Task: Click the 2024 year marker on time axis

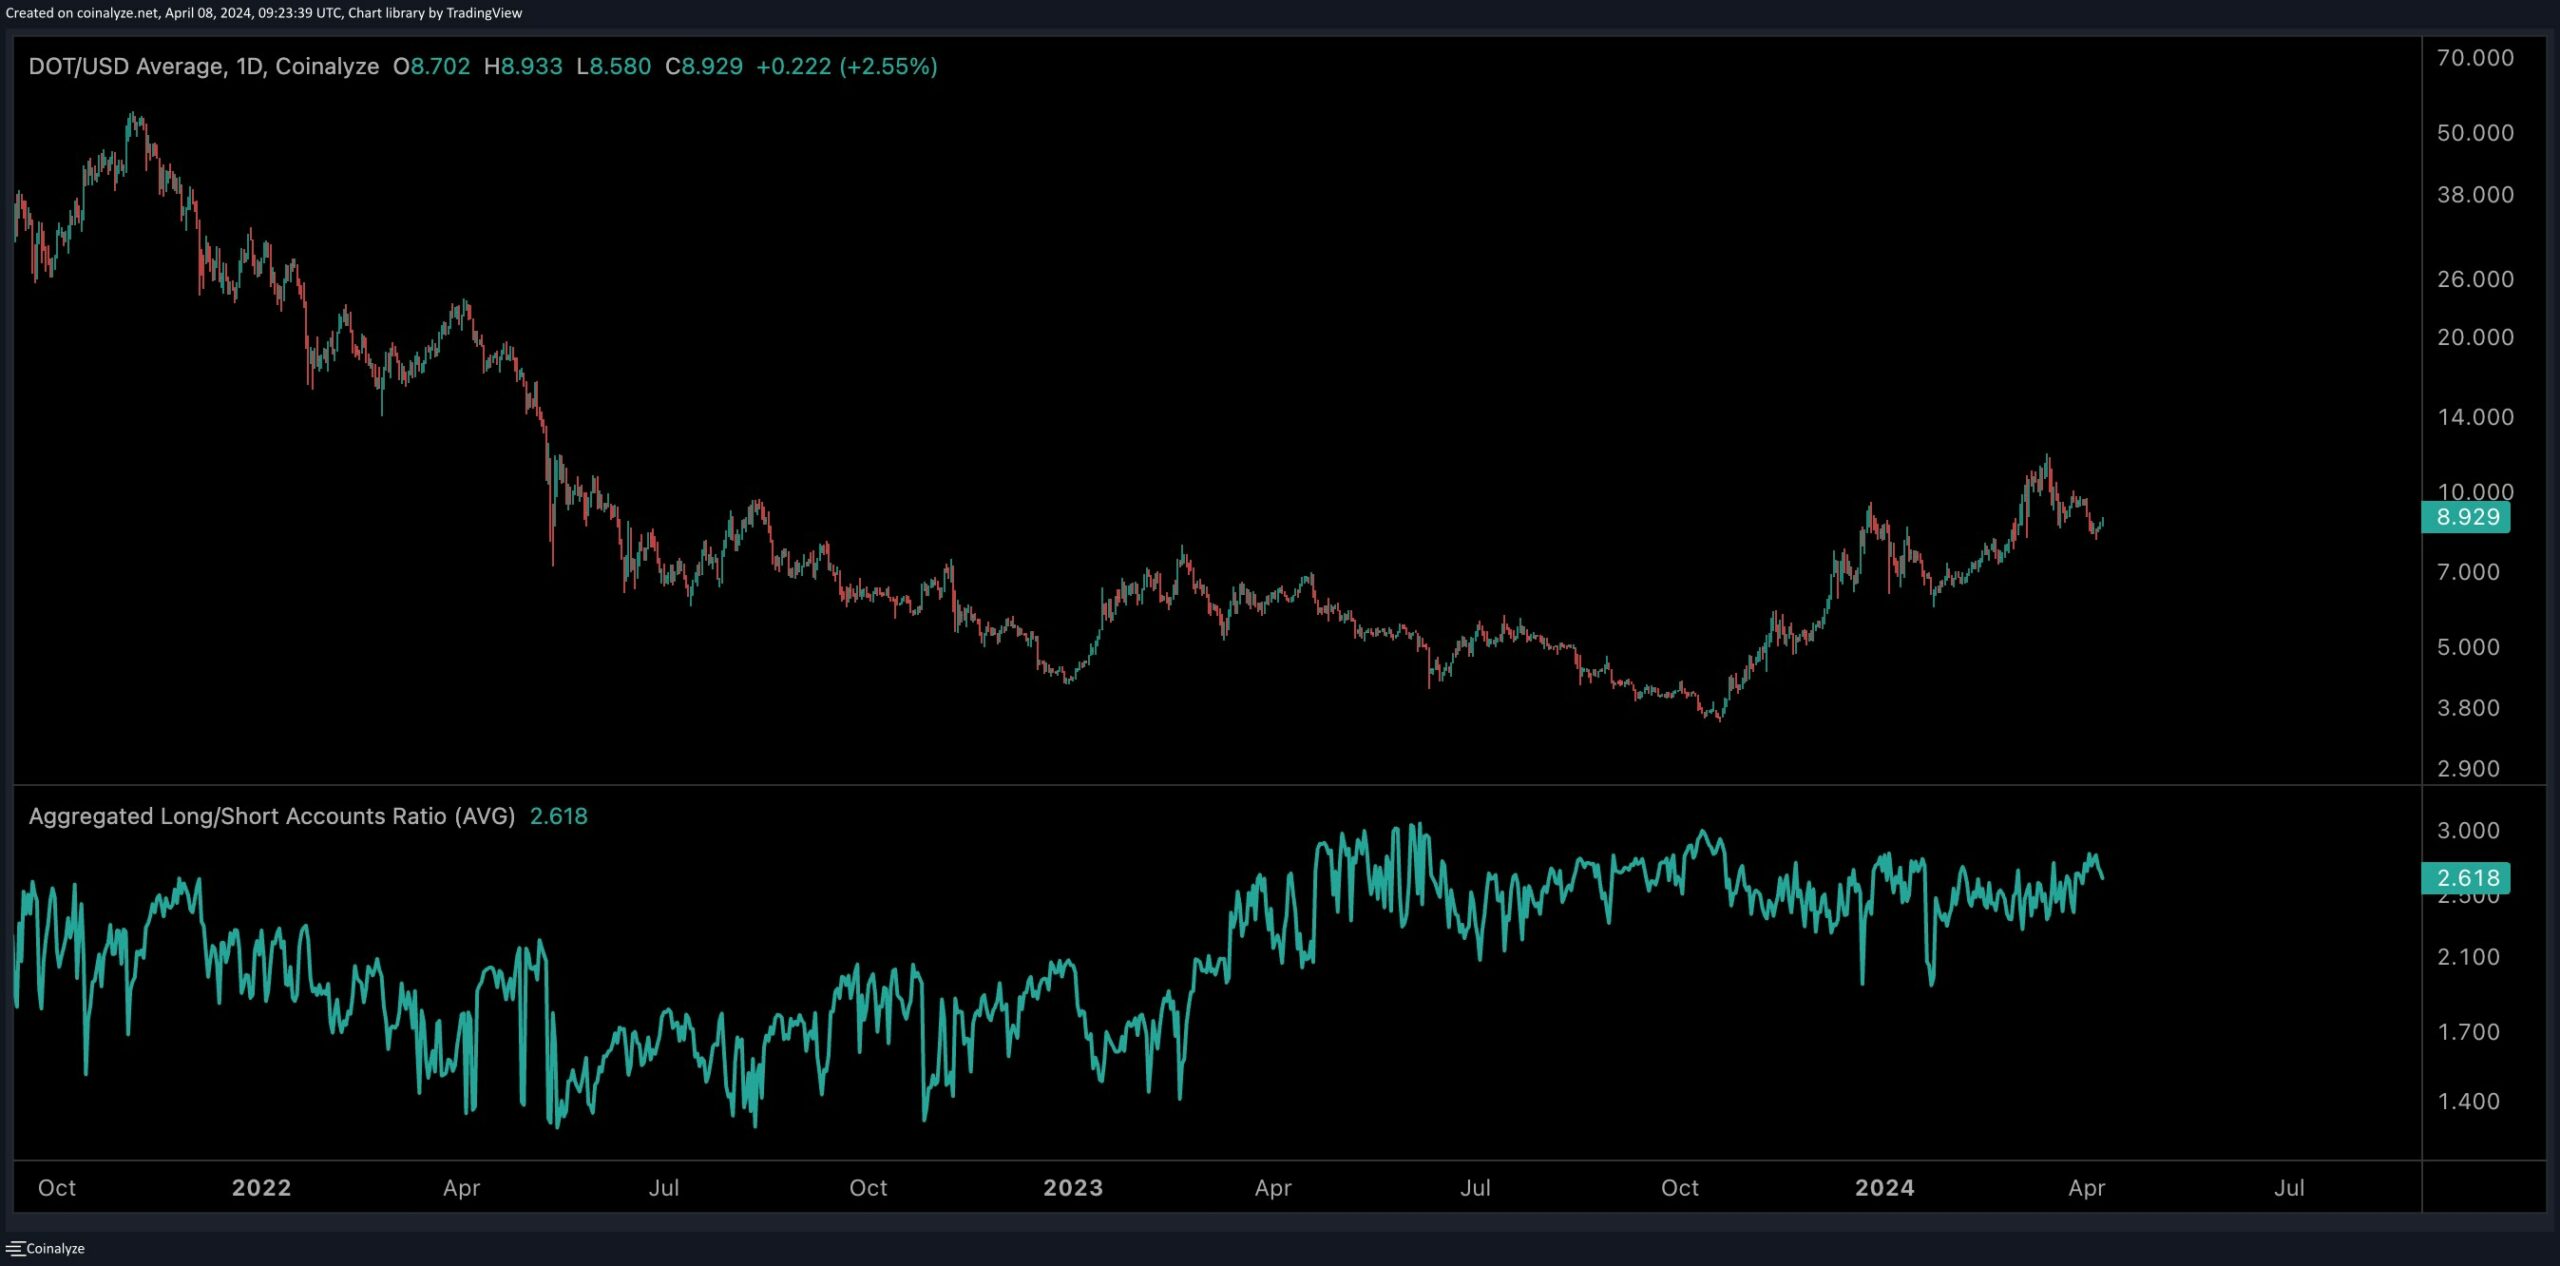Action: [1885, 1188]
